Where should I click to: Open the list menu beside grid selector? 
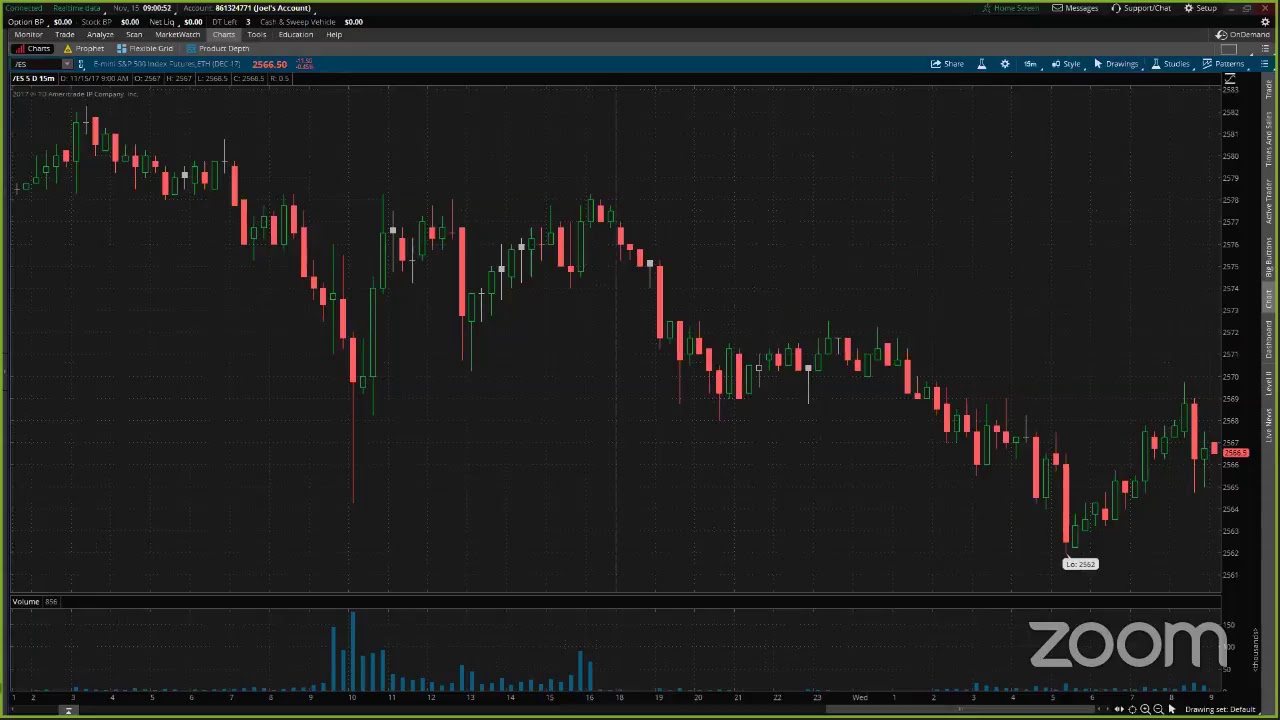(1263, 49)
